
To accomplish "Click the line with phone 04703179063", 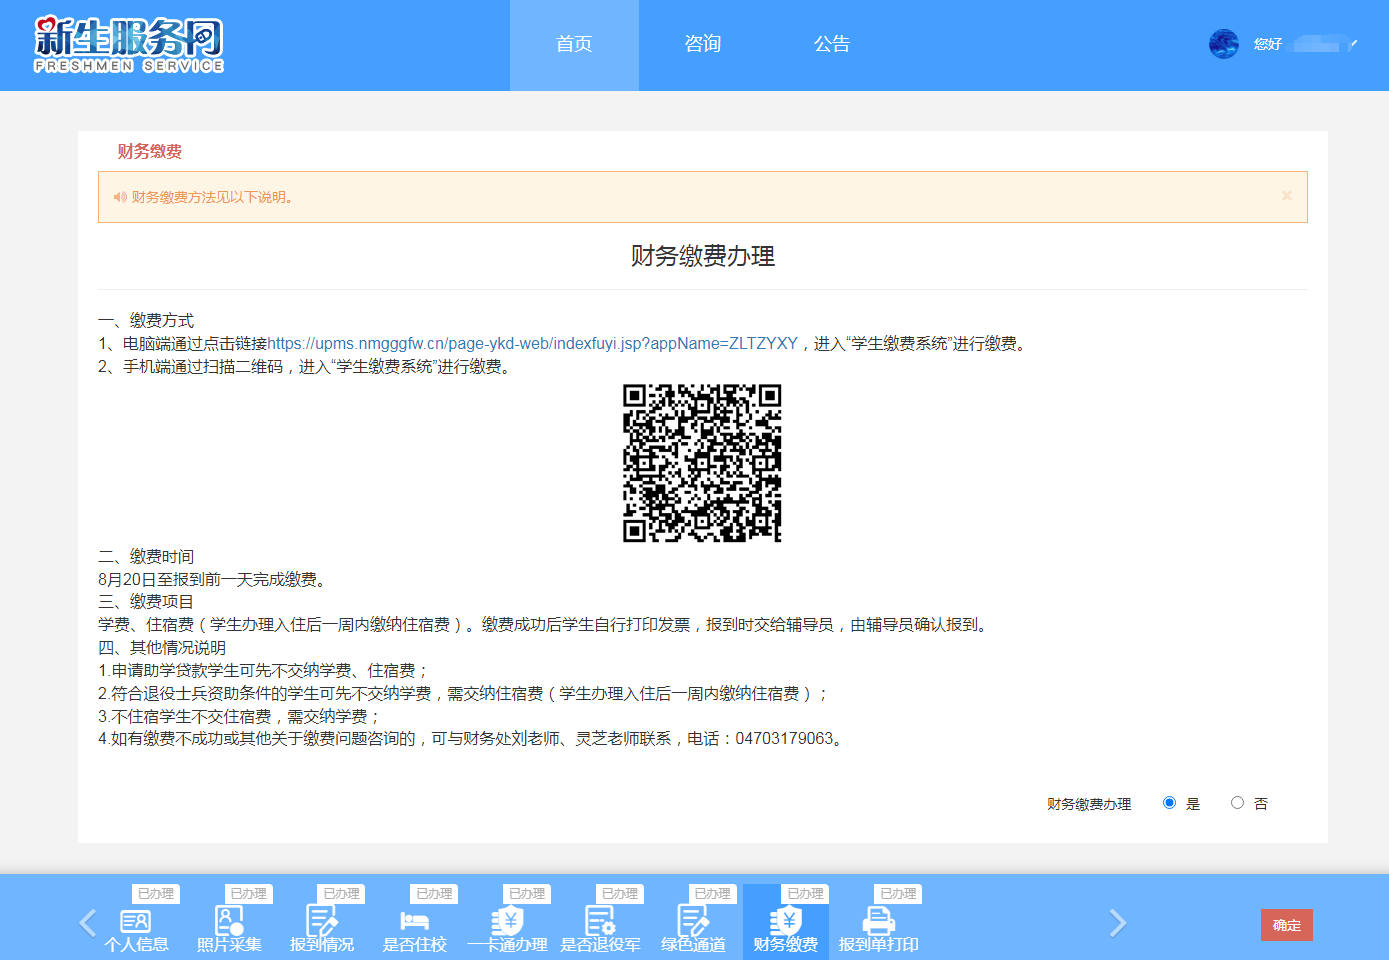I will click(x=473, y=739).
